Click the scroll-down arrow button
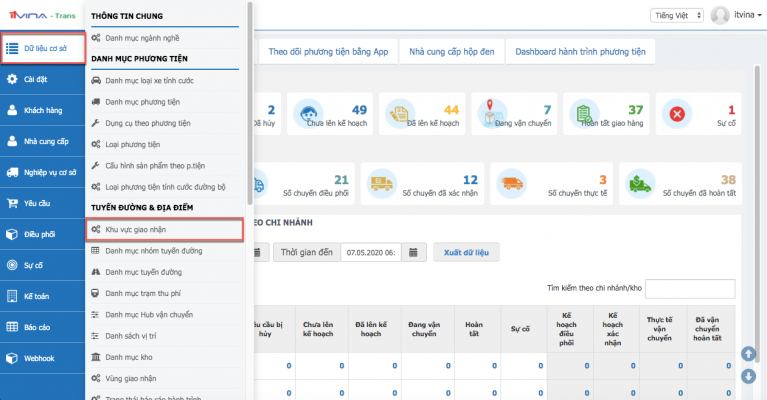 pos(748,376)
